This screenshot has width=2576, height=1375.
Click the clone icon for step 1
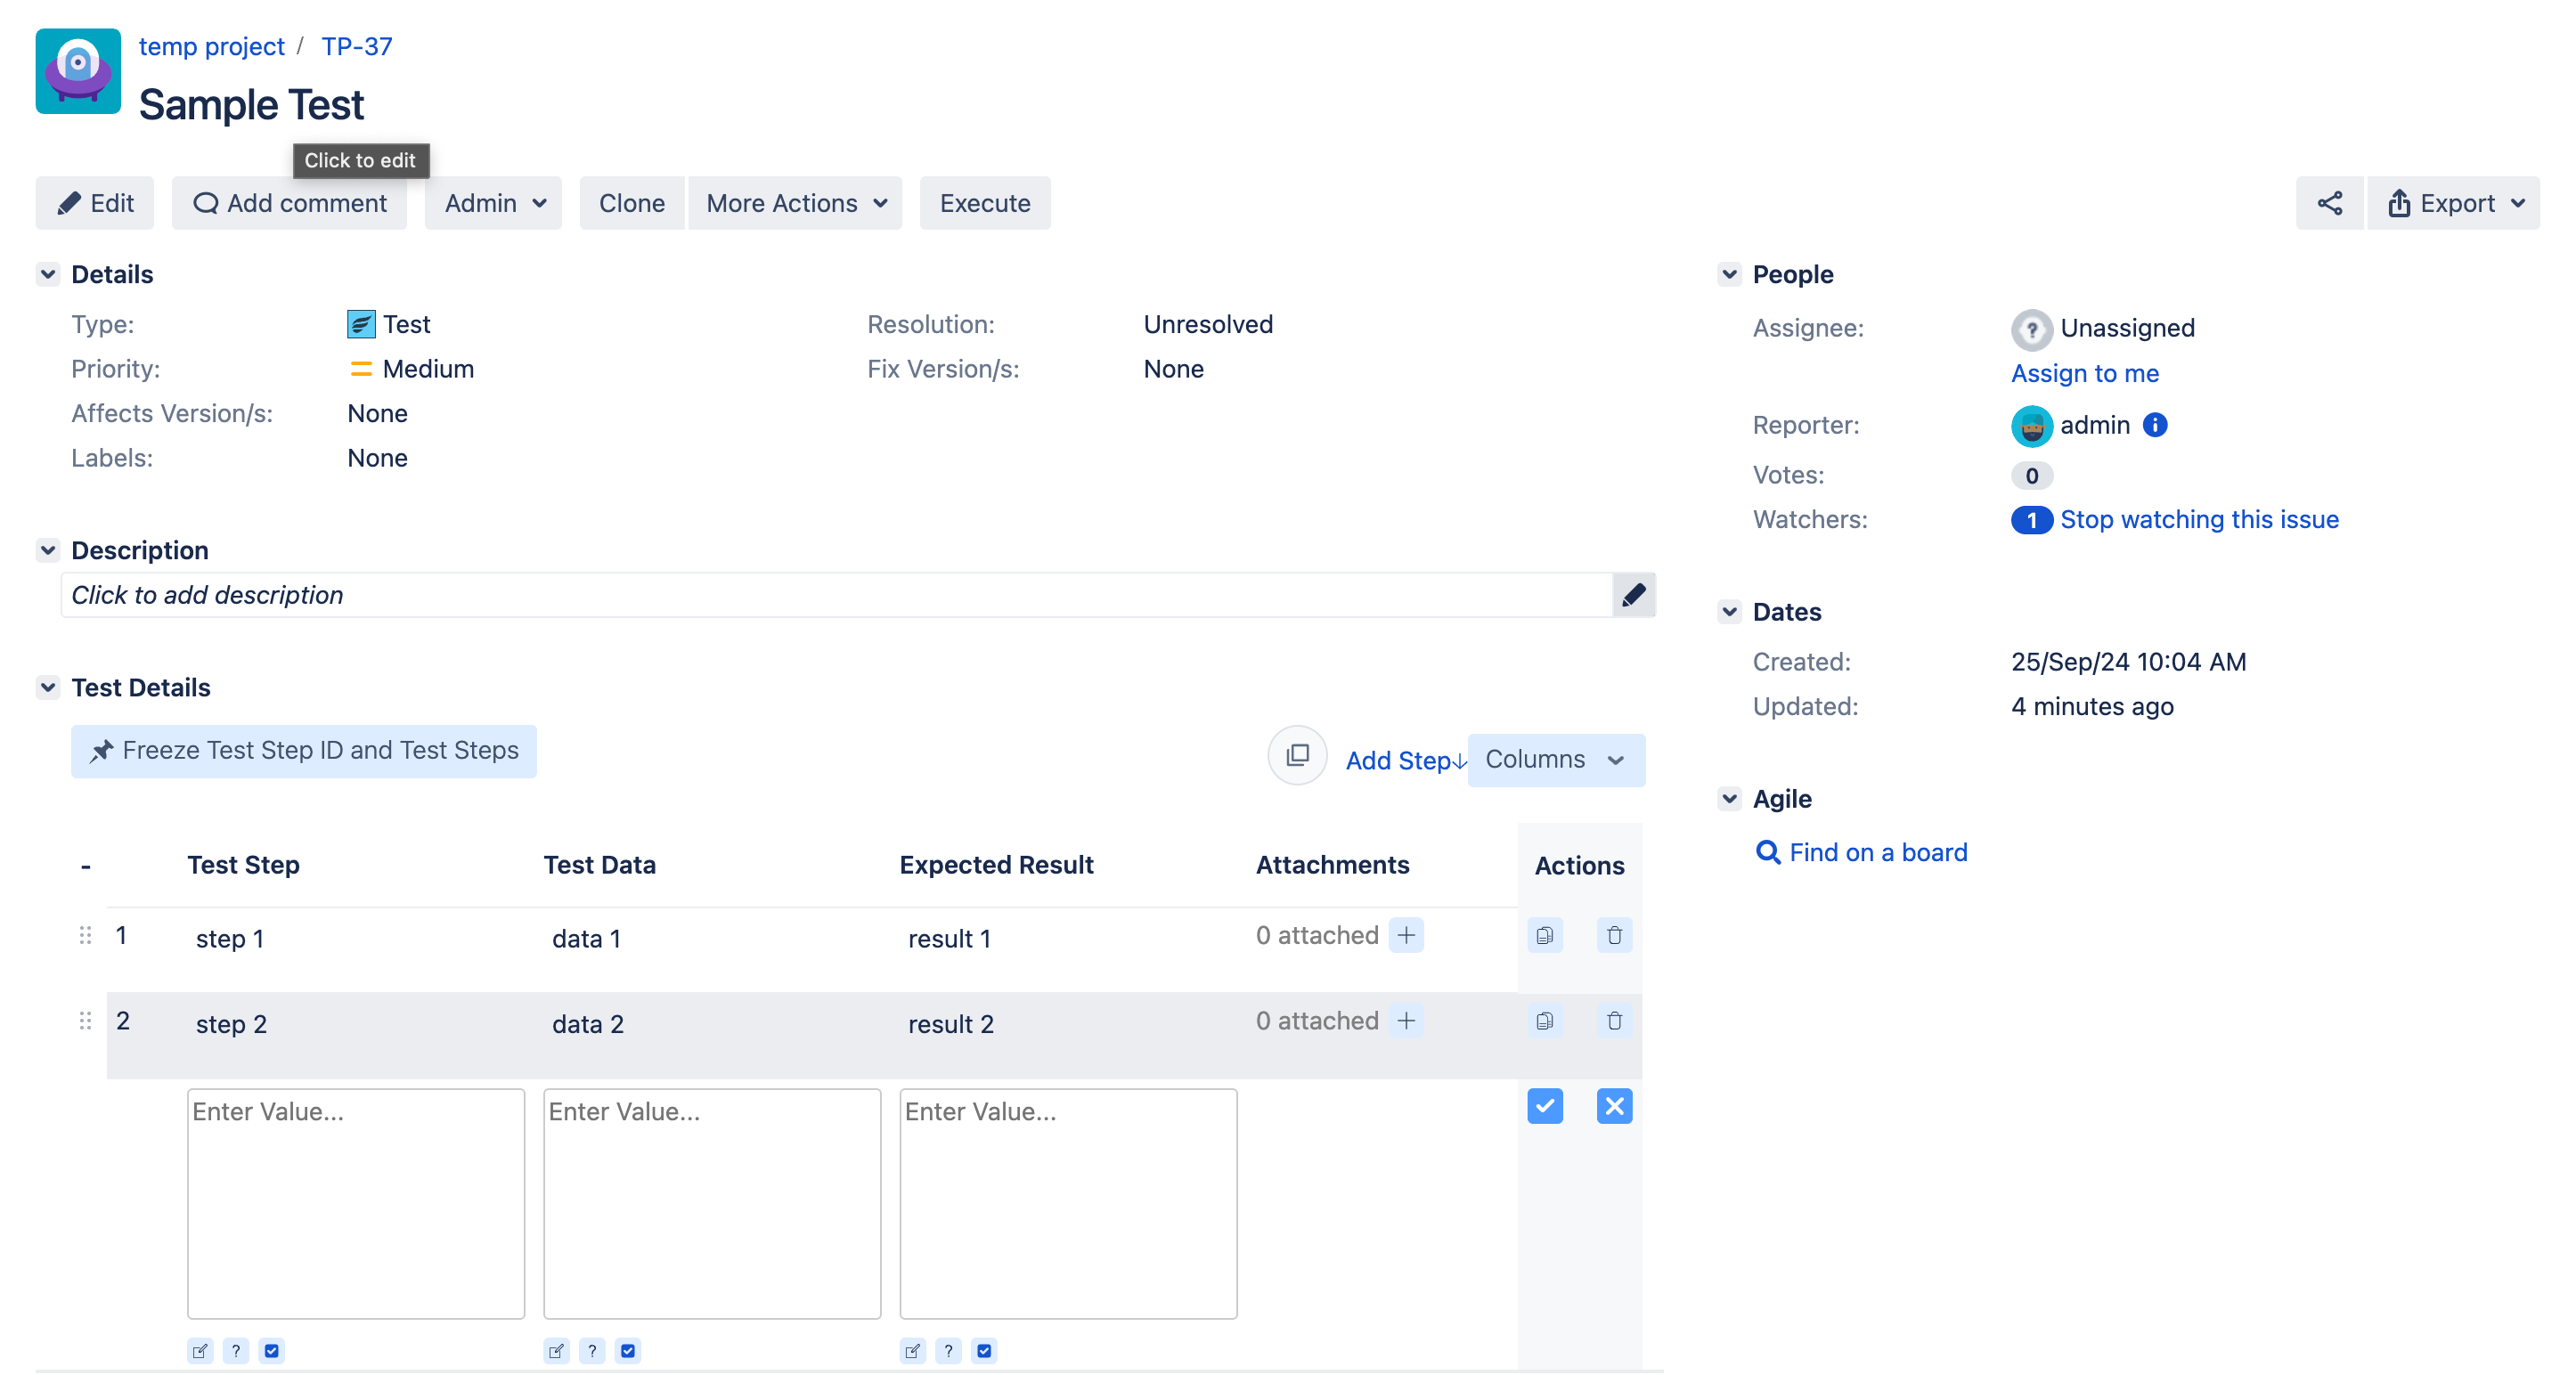coord(1544,936)
